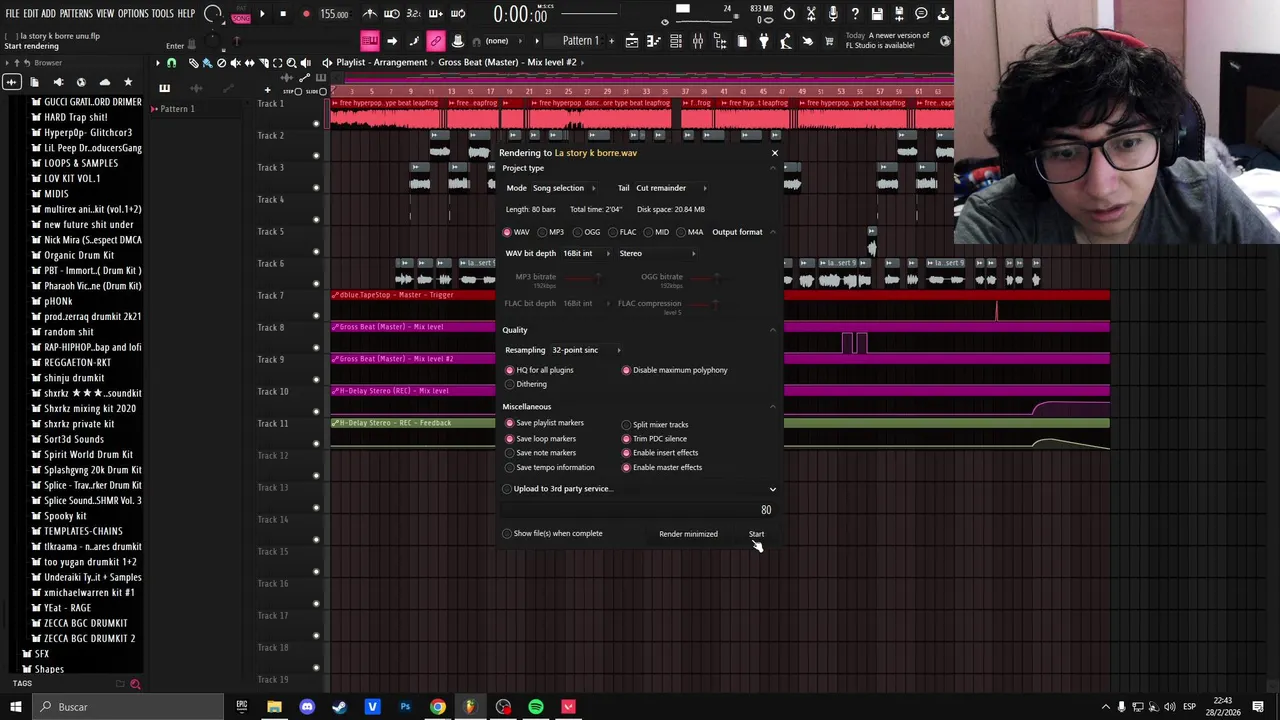Click the Render minimized button
The image size is (1280, 720).
point(688,534)
